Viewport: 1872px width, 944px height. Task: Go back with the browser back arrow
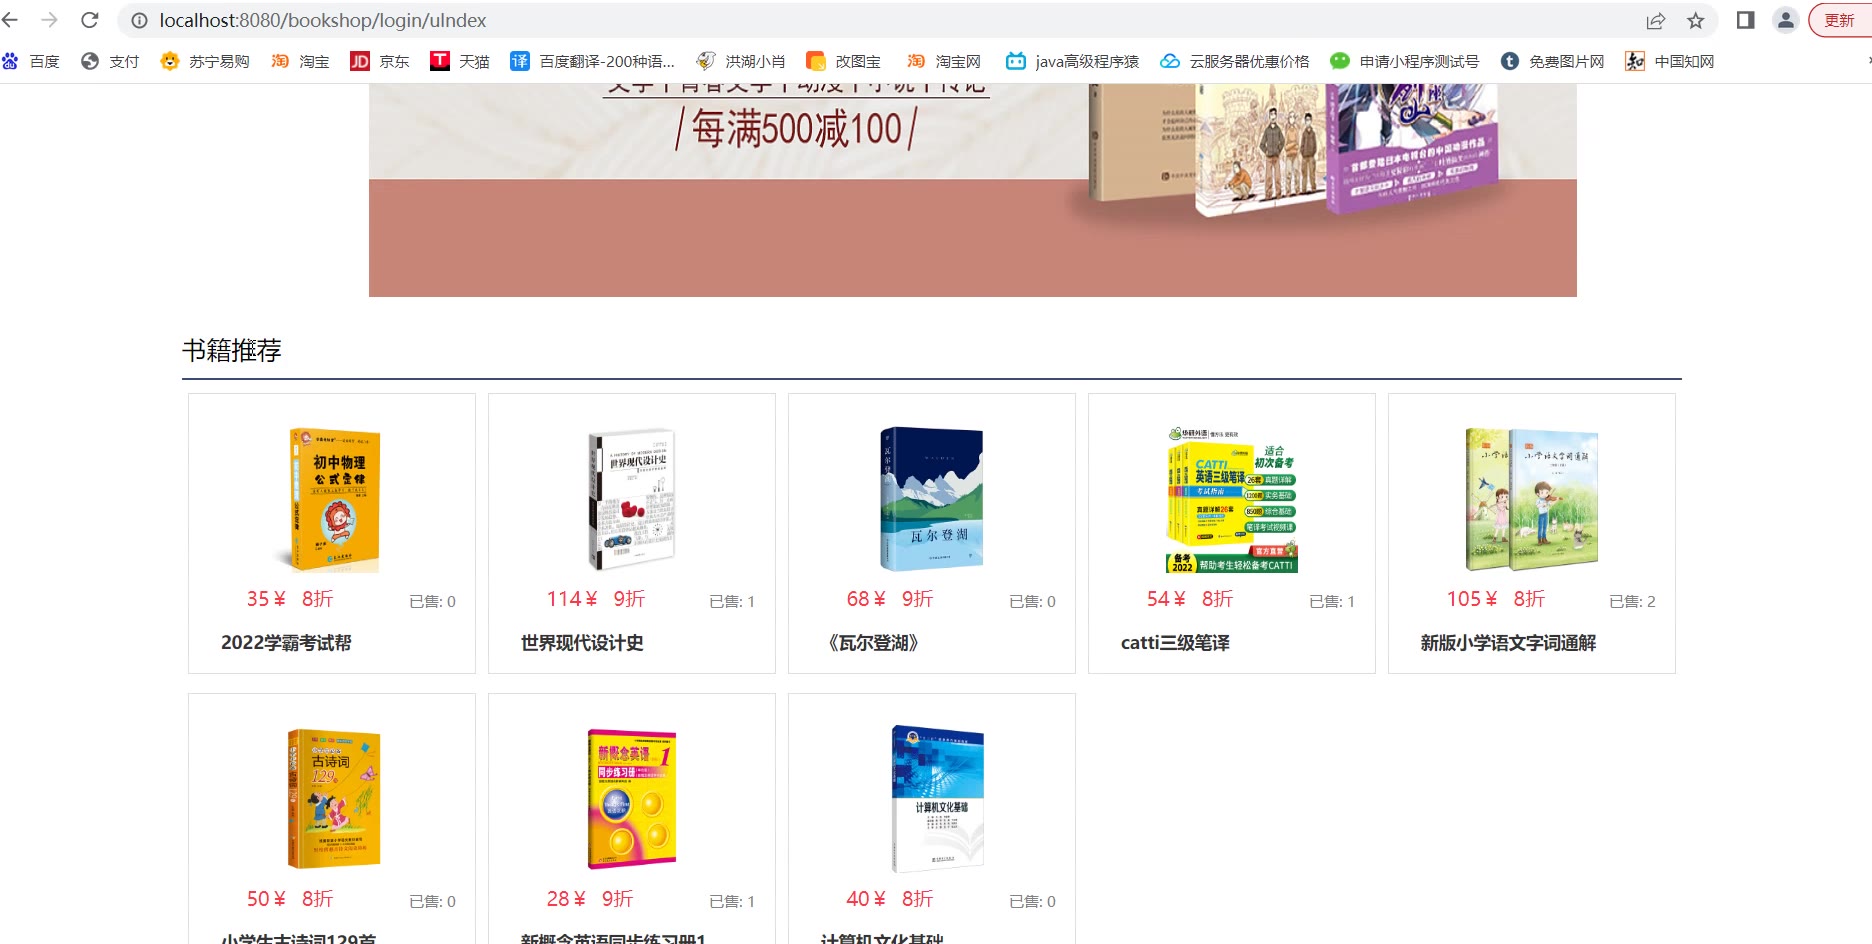pyautogui.click(x=10, y=20)
